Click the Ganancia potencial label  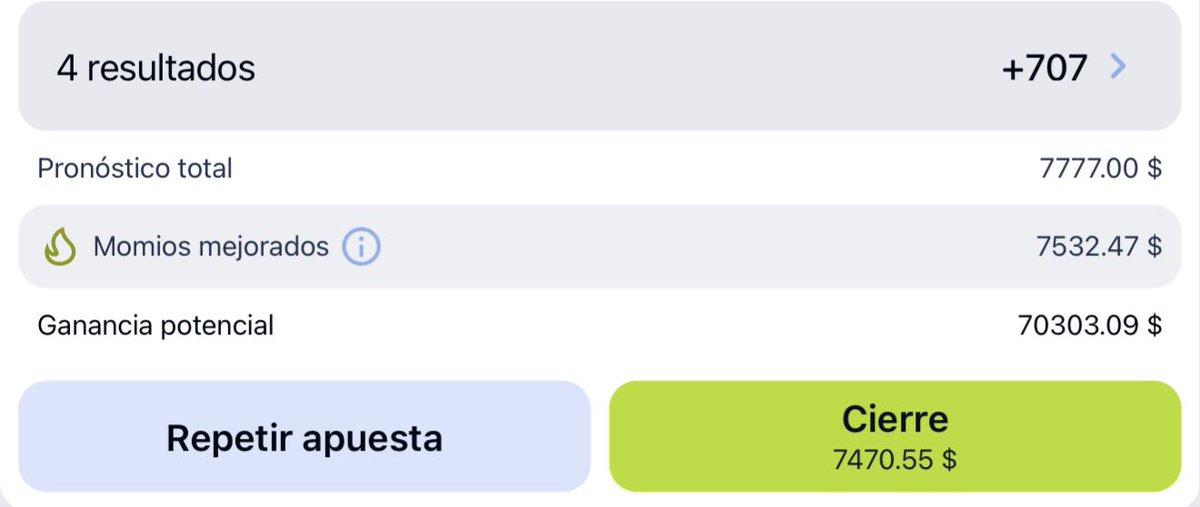click(156, 325)
